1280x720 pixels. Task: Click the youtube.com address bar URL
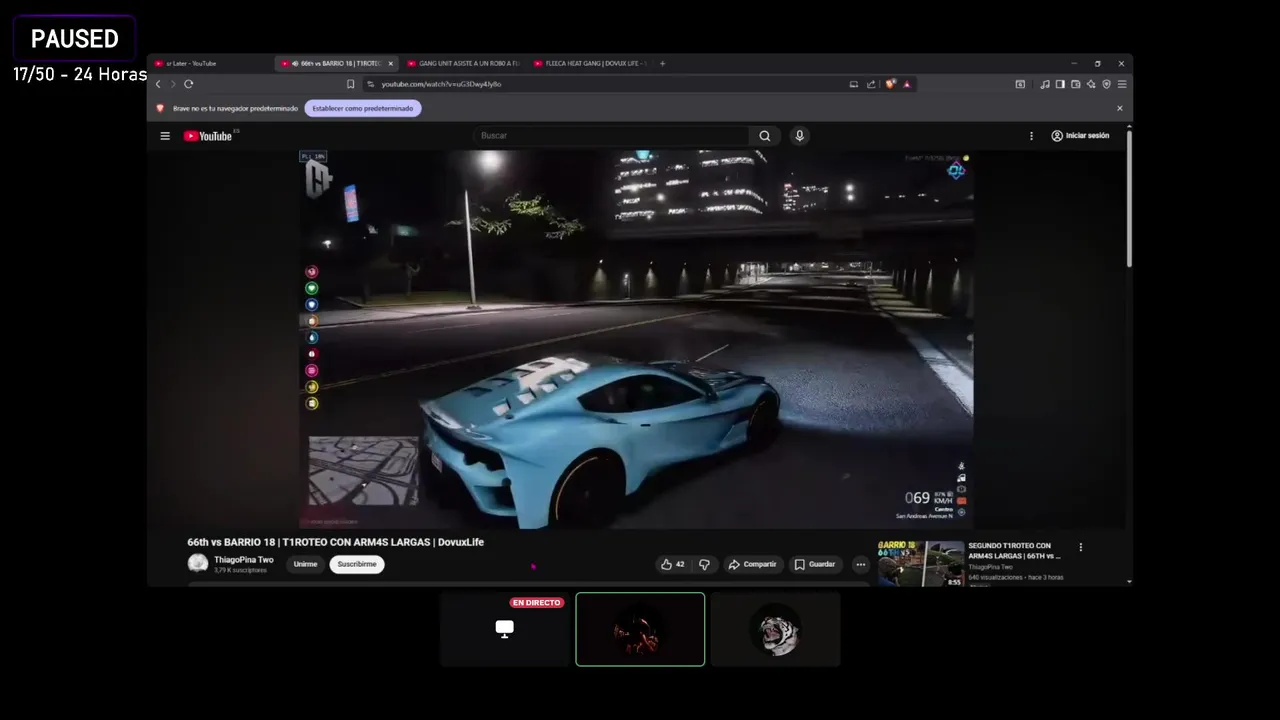pos(441,84)
